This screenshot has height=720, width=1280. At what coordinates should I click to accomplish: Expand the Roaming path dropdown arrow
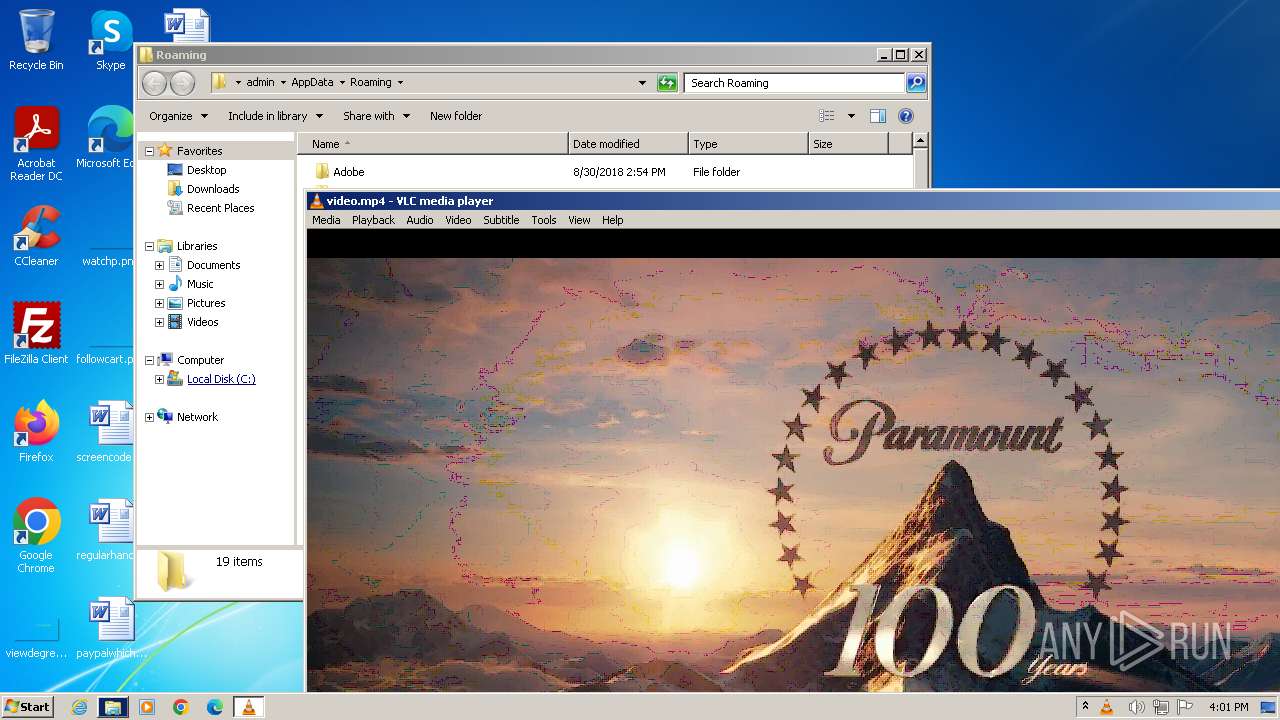tap(400, 83)
